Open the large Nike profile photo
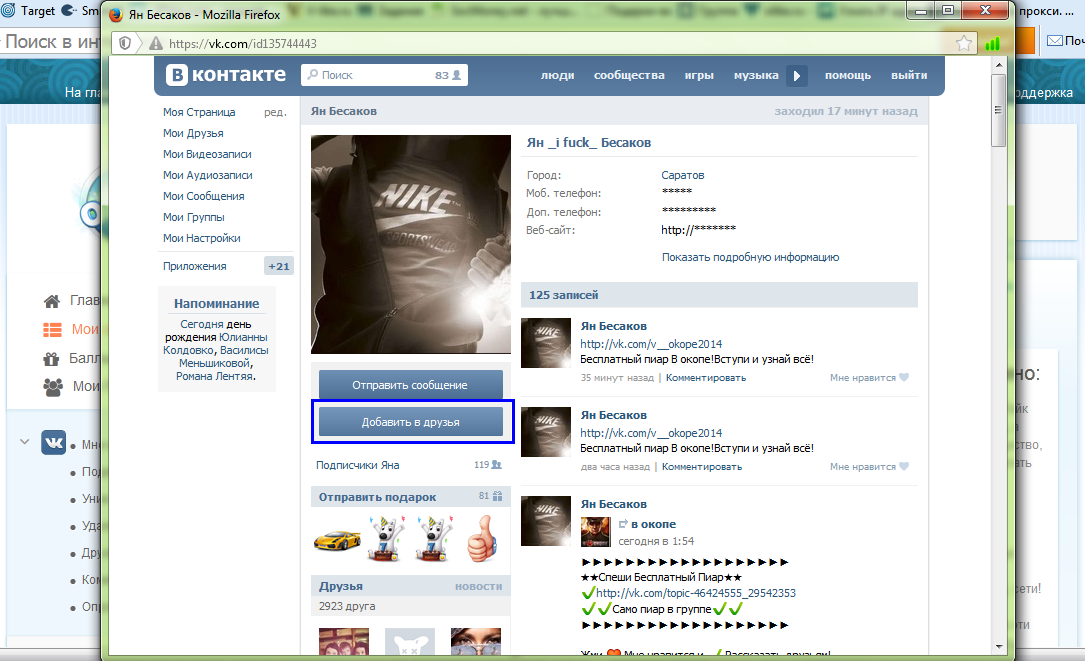Screen dimensions: 1085x661 coord(411,244)
